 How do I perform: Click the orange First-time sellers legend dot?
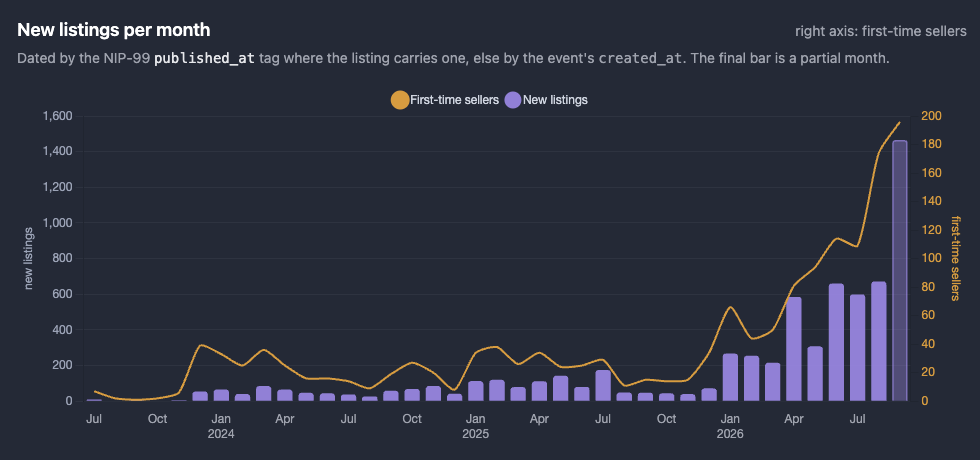(x=400, y=100)
